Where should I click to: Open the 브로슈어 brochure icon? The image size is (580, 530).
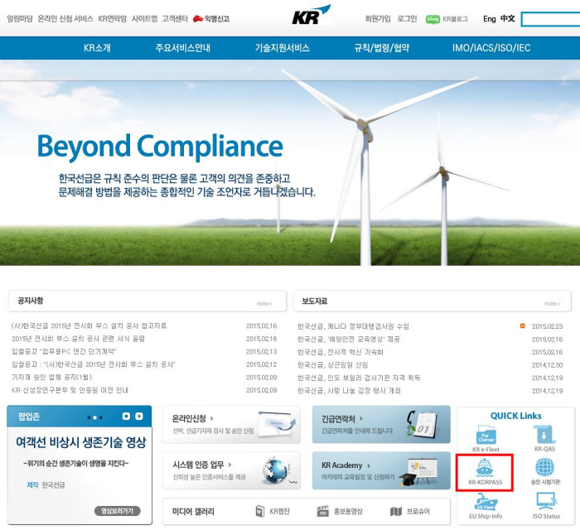(x=396, y=512)
